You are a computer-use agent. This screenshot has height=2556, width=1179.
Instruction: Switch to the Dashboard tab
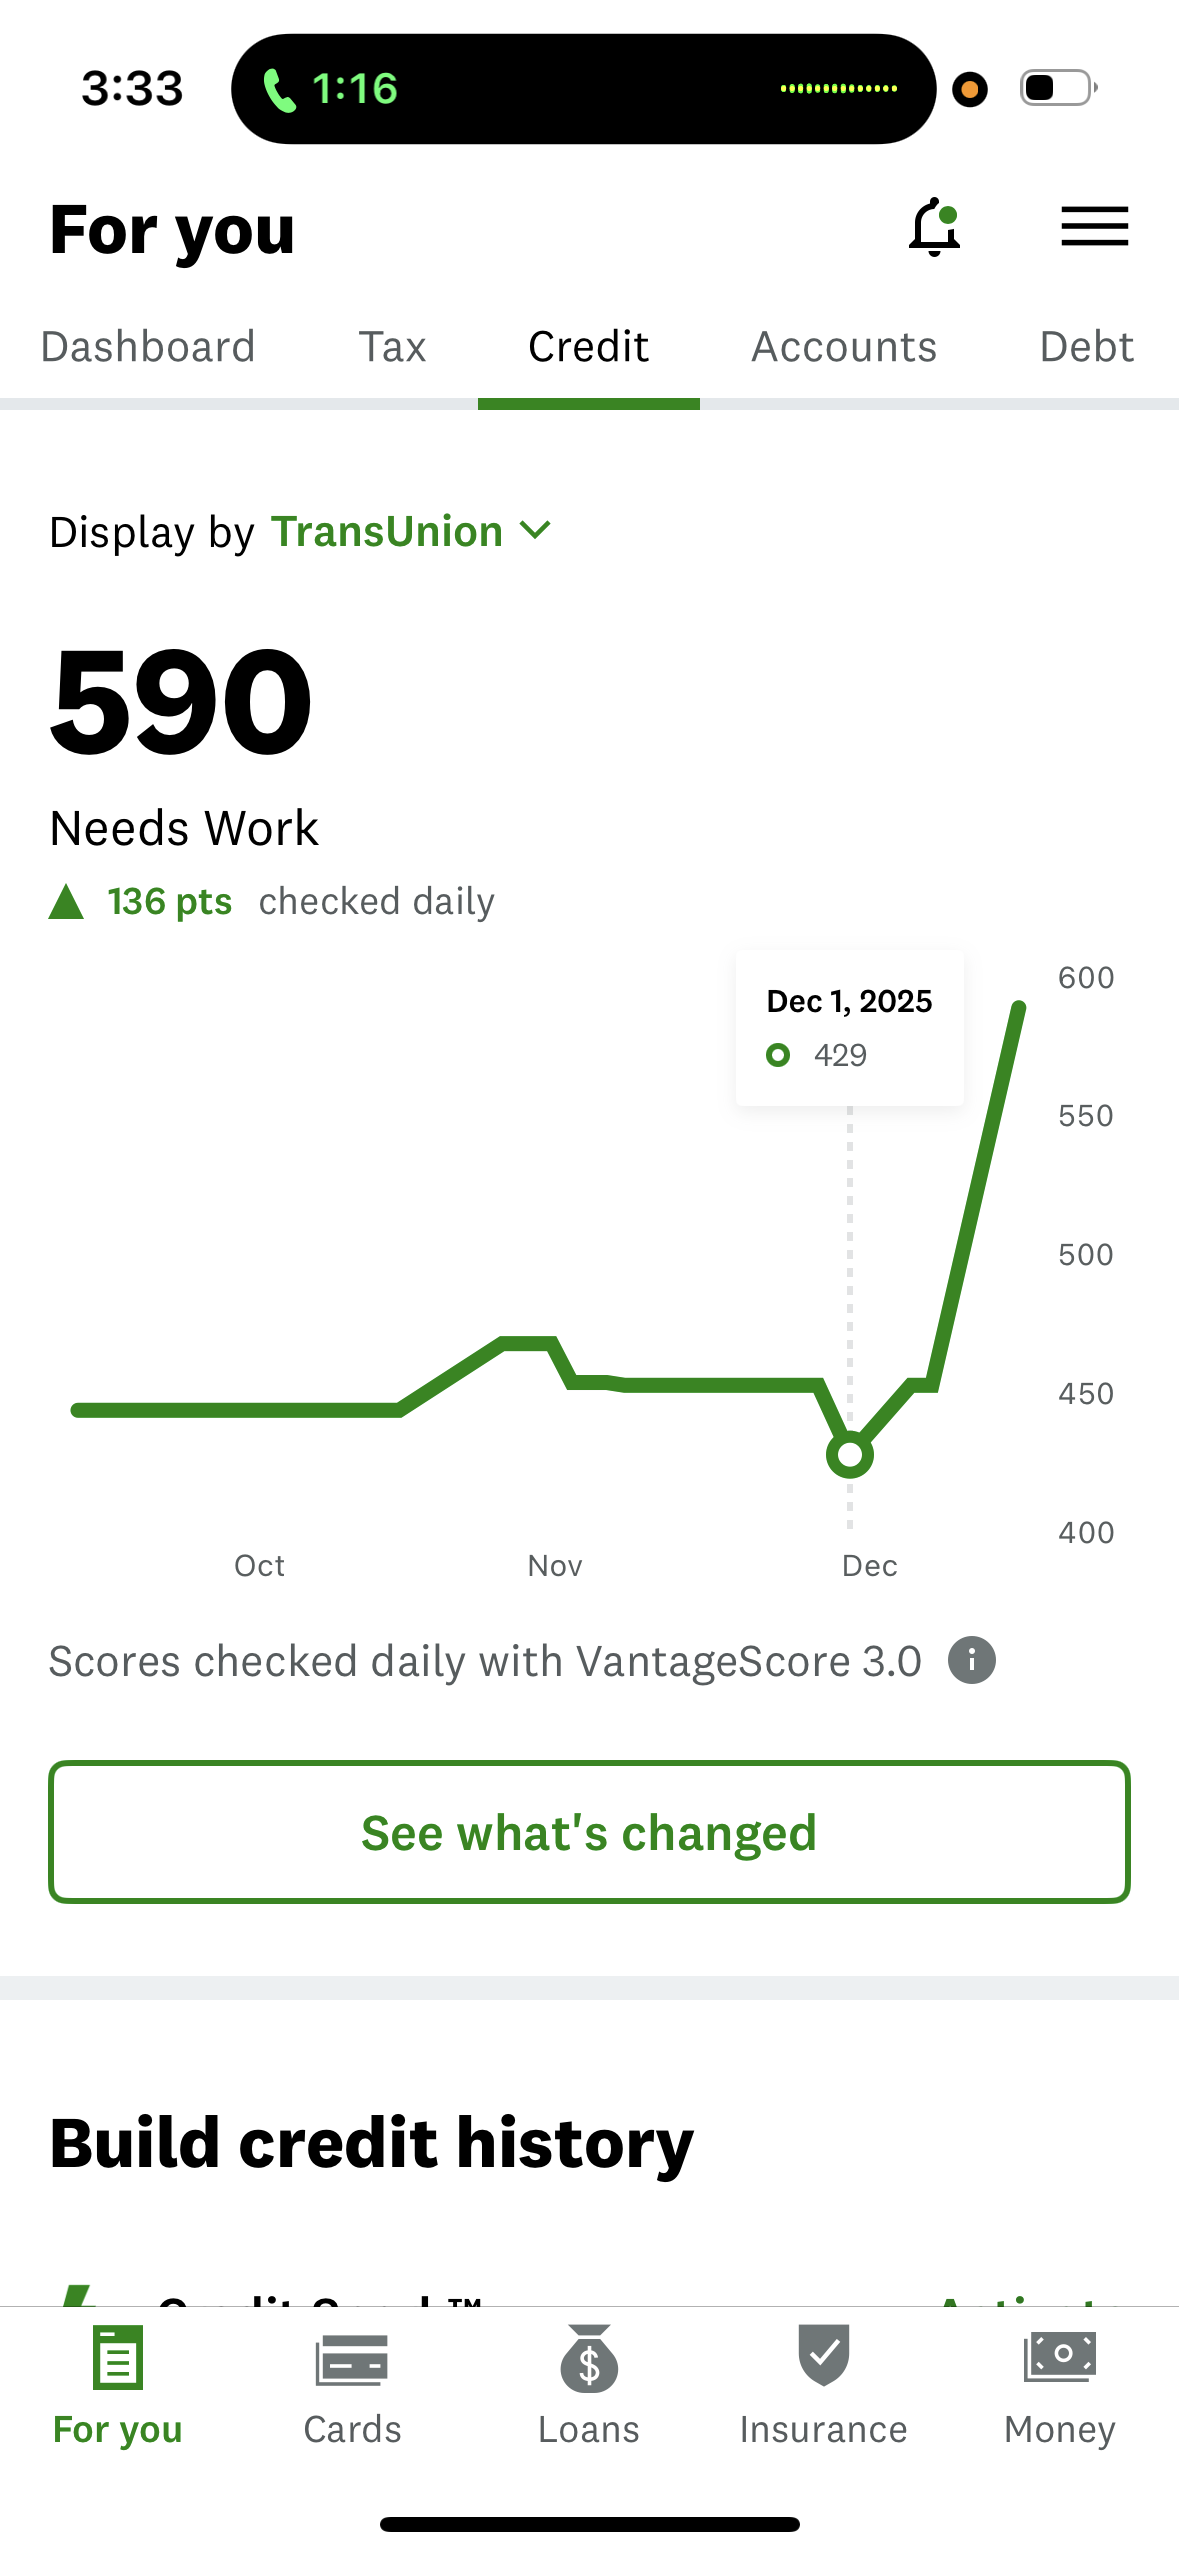point(148,347)
